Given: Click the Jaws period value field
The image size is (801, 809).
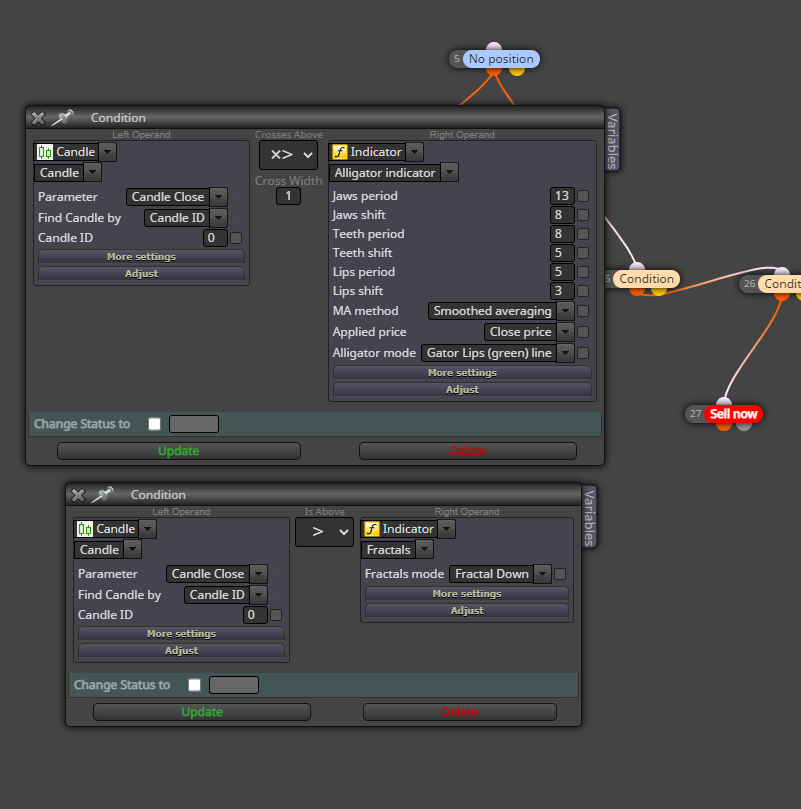Looking at the screenshot, I should tap(562, 196).
